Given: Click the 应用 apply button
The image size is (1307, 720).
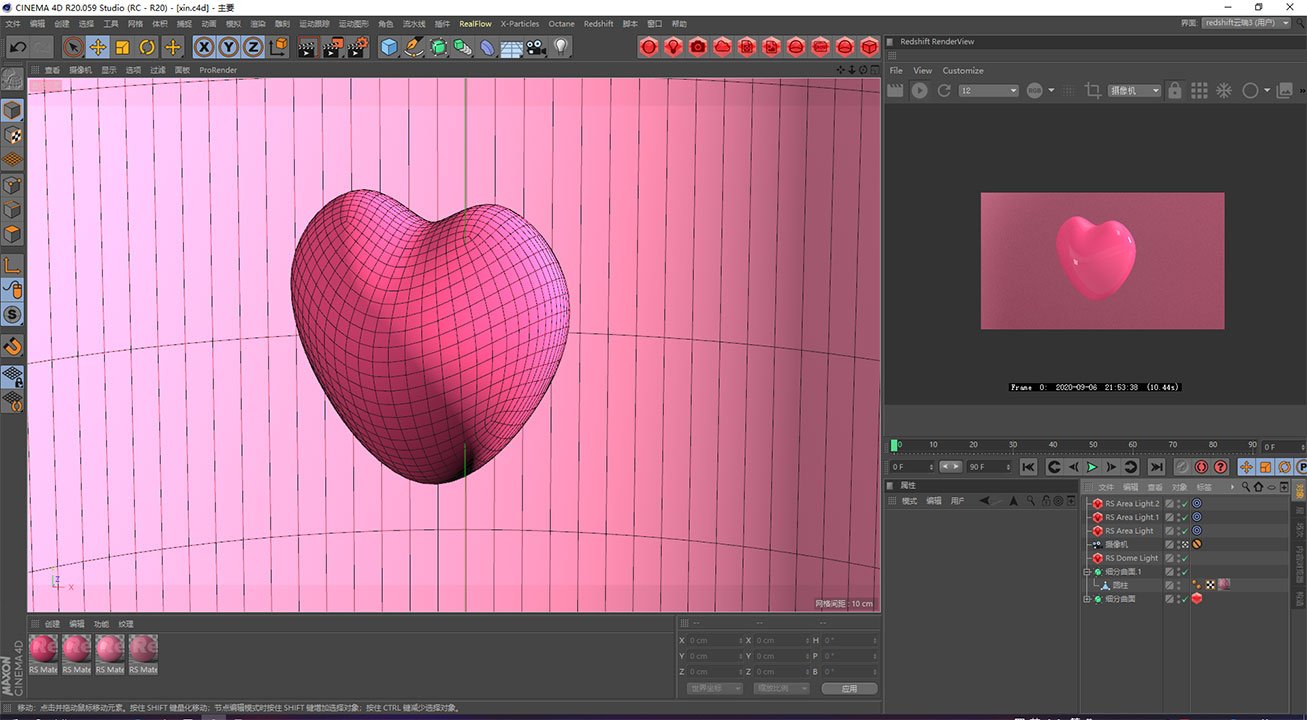Looking at the screenshot, I should click(849, 688).
